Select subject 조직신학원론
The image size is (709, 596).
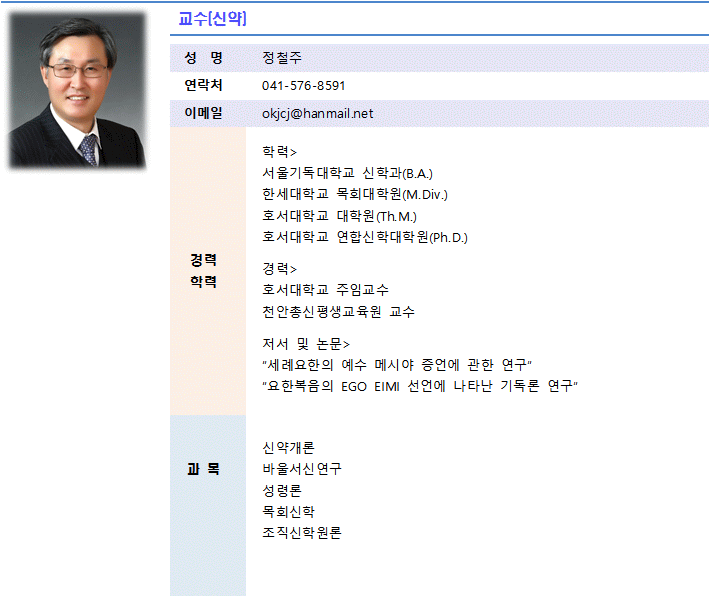click(x=302, y=533)
